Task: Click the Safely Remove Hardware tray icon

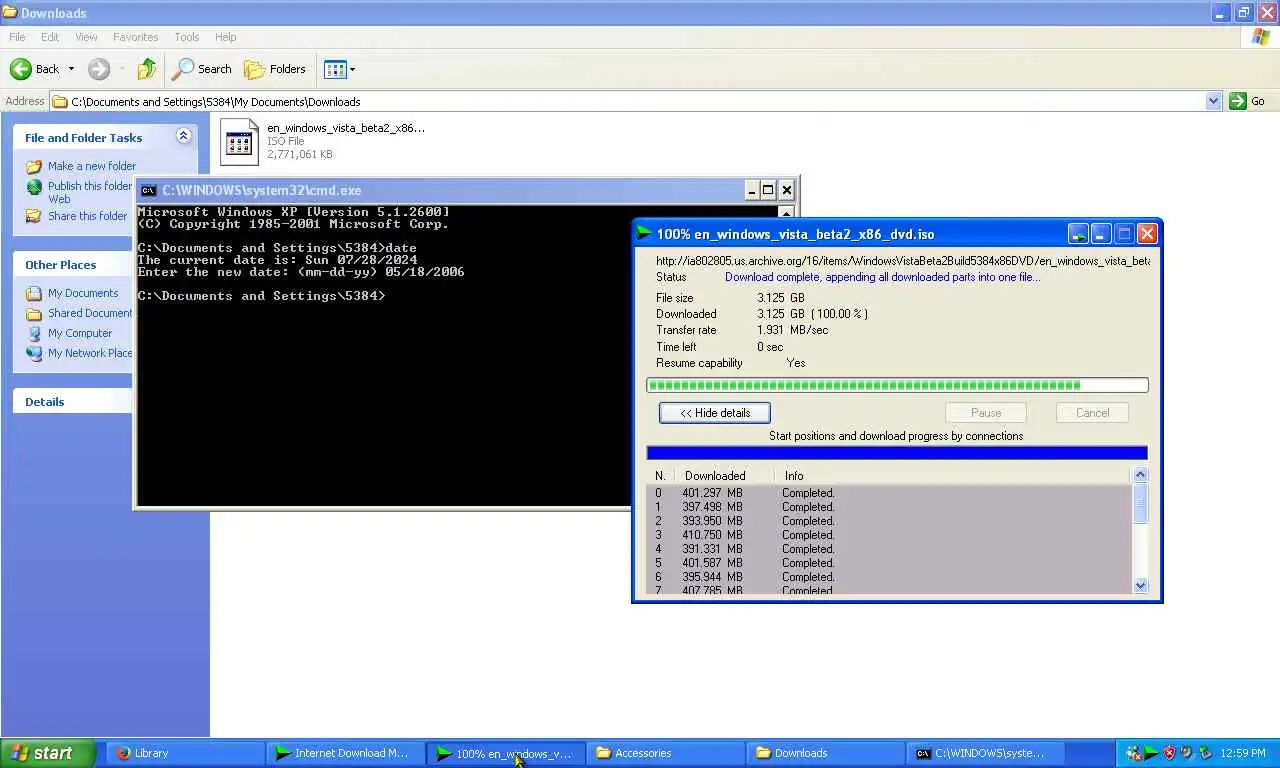Action: (x=1205, y=753)
